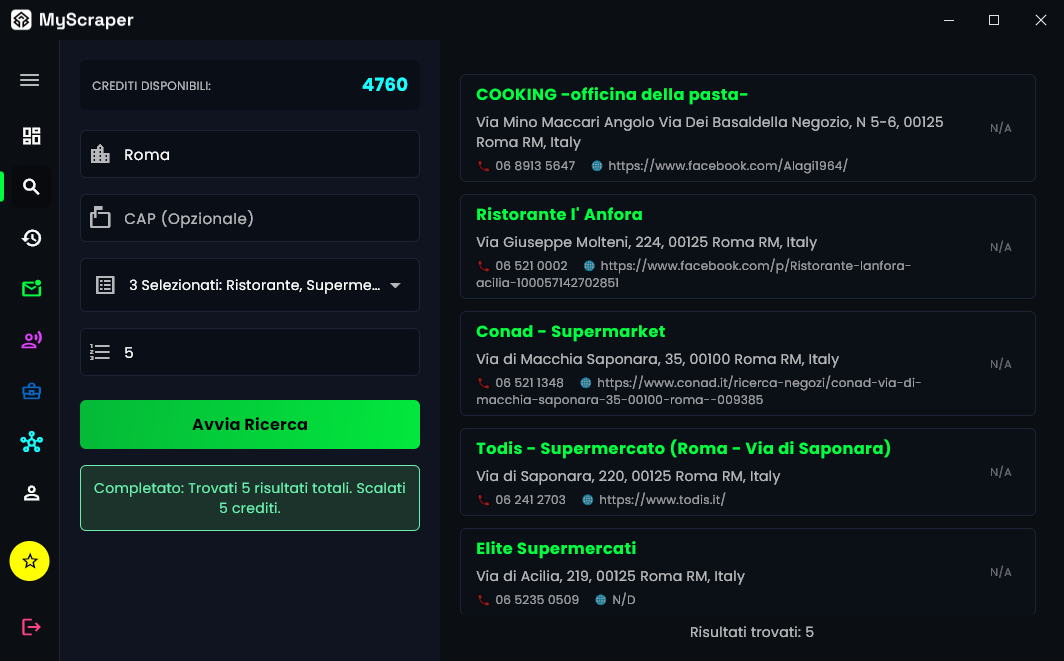Open the user account profile icon

29,493
